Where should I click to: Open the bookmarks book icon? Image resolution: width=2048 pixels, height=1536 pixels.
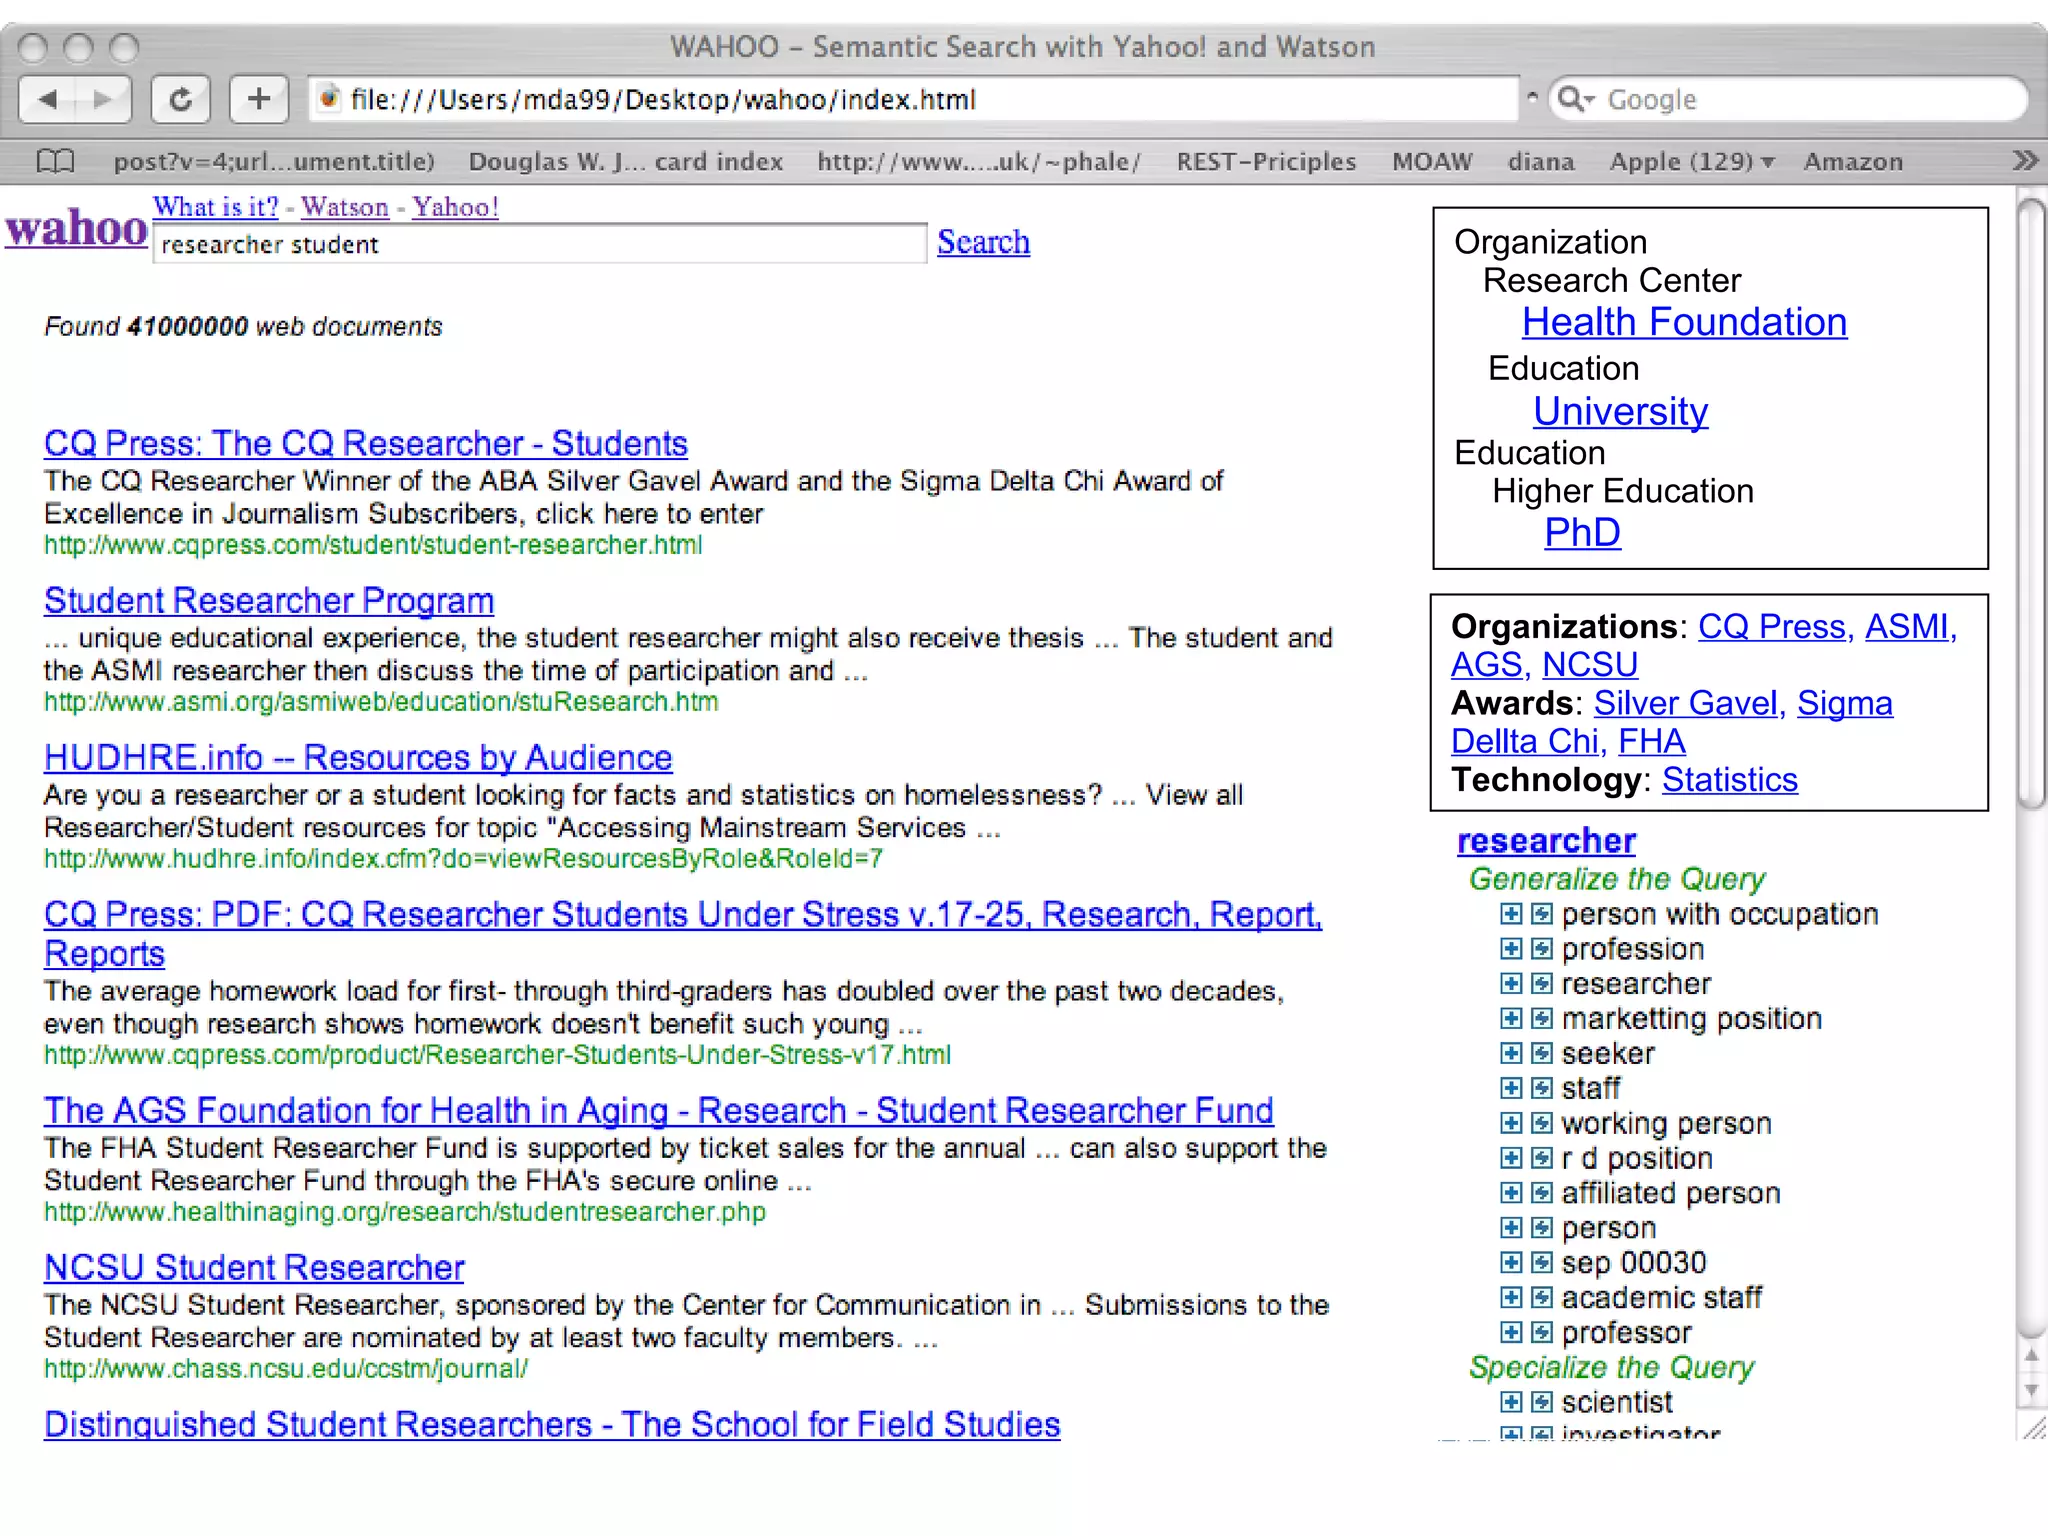pyautogui.click(x=55, y=161)
